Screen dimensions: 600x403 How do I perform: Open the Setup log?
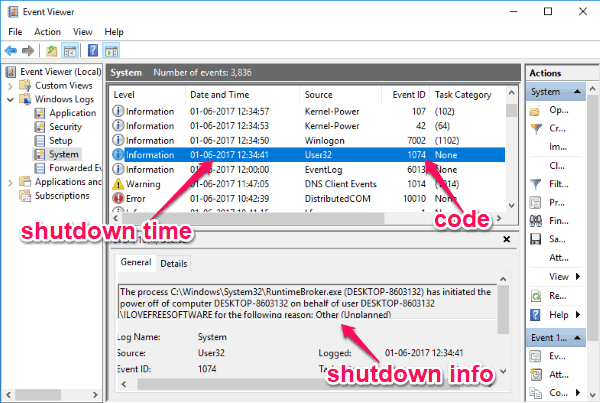pos(60,141)
